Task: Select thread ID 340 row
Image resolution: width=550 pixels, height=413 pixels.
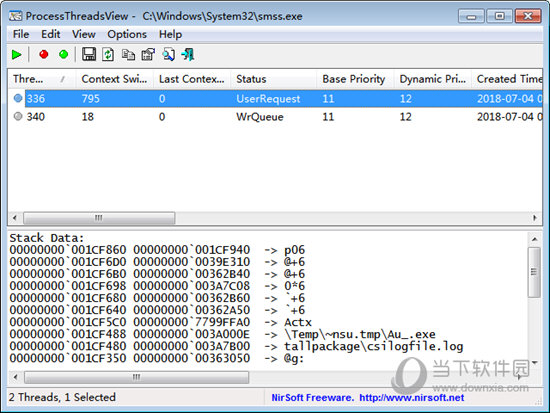Action: pyautogui.click(x=275, y=116)
